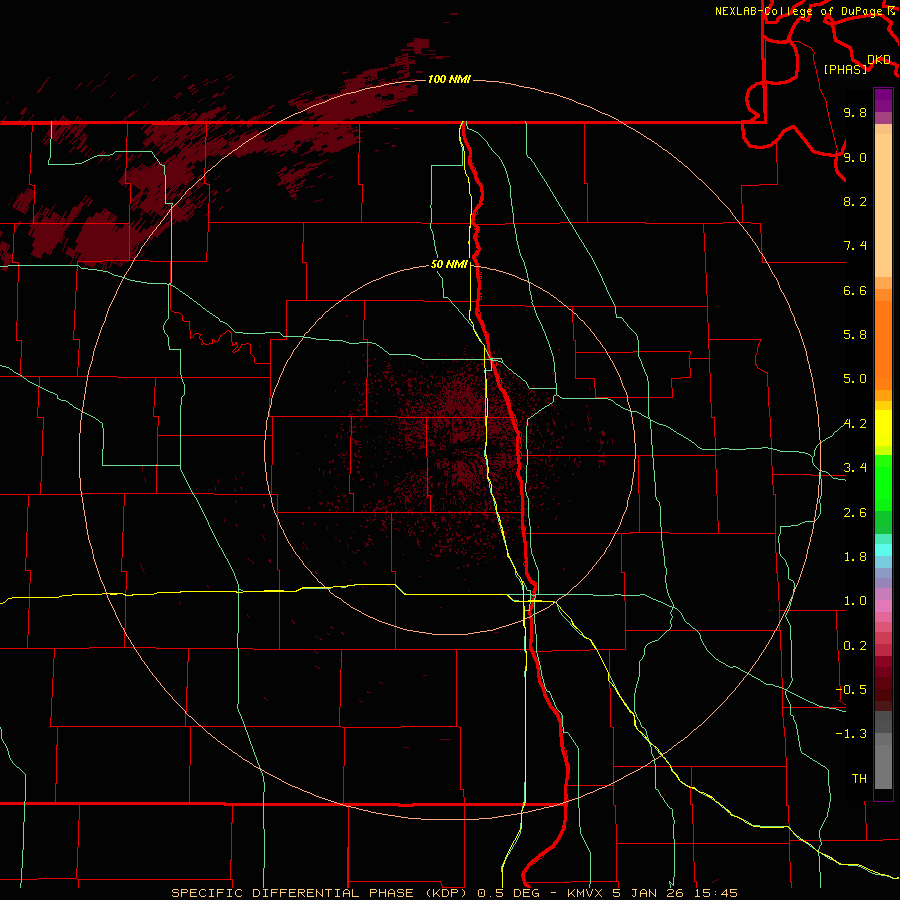The image size is (900, 900).
Task: Pick the cyan segment of the color bar
Action: 883,550
